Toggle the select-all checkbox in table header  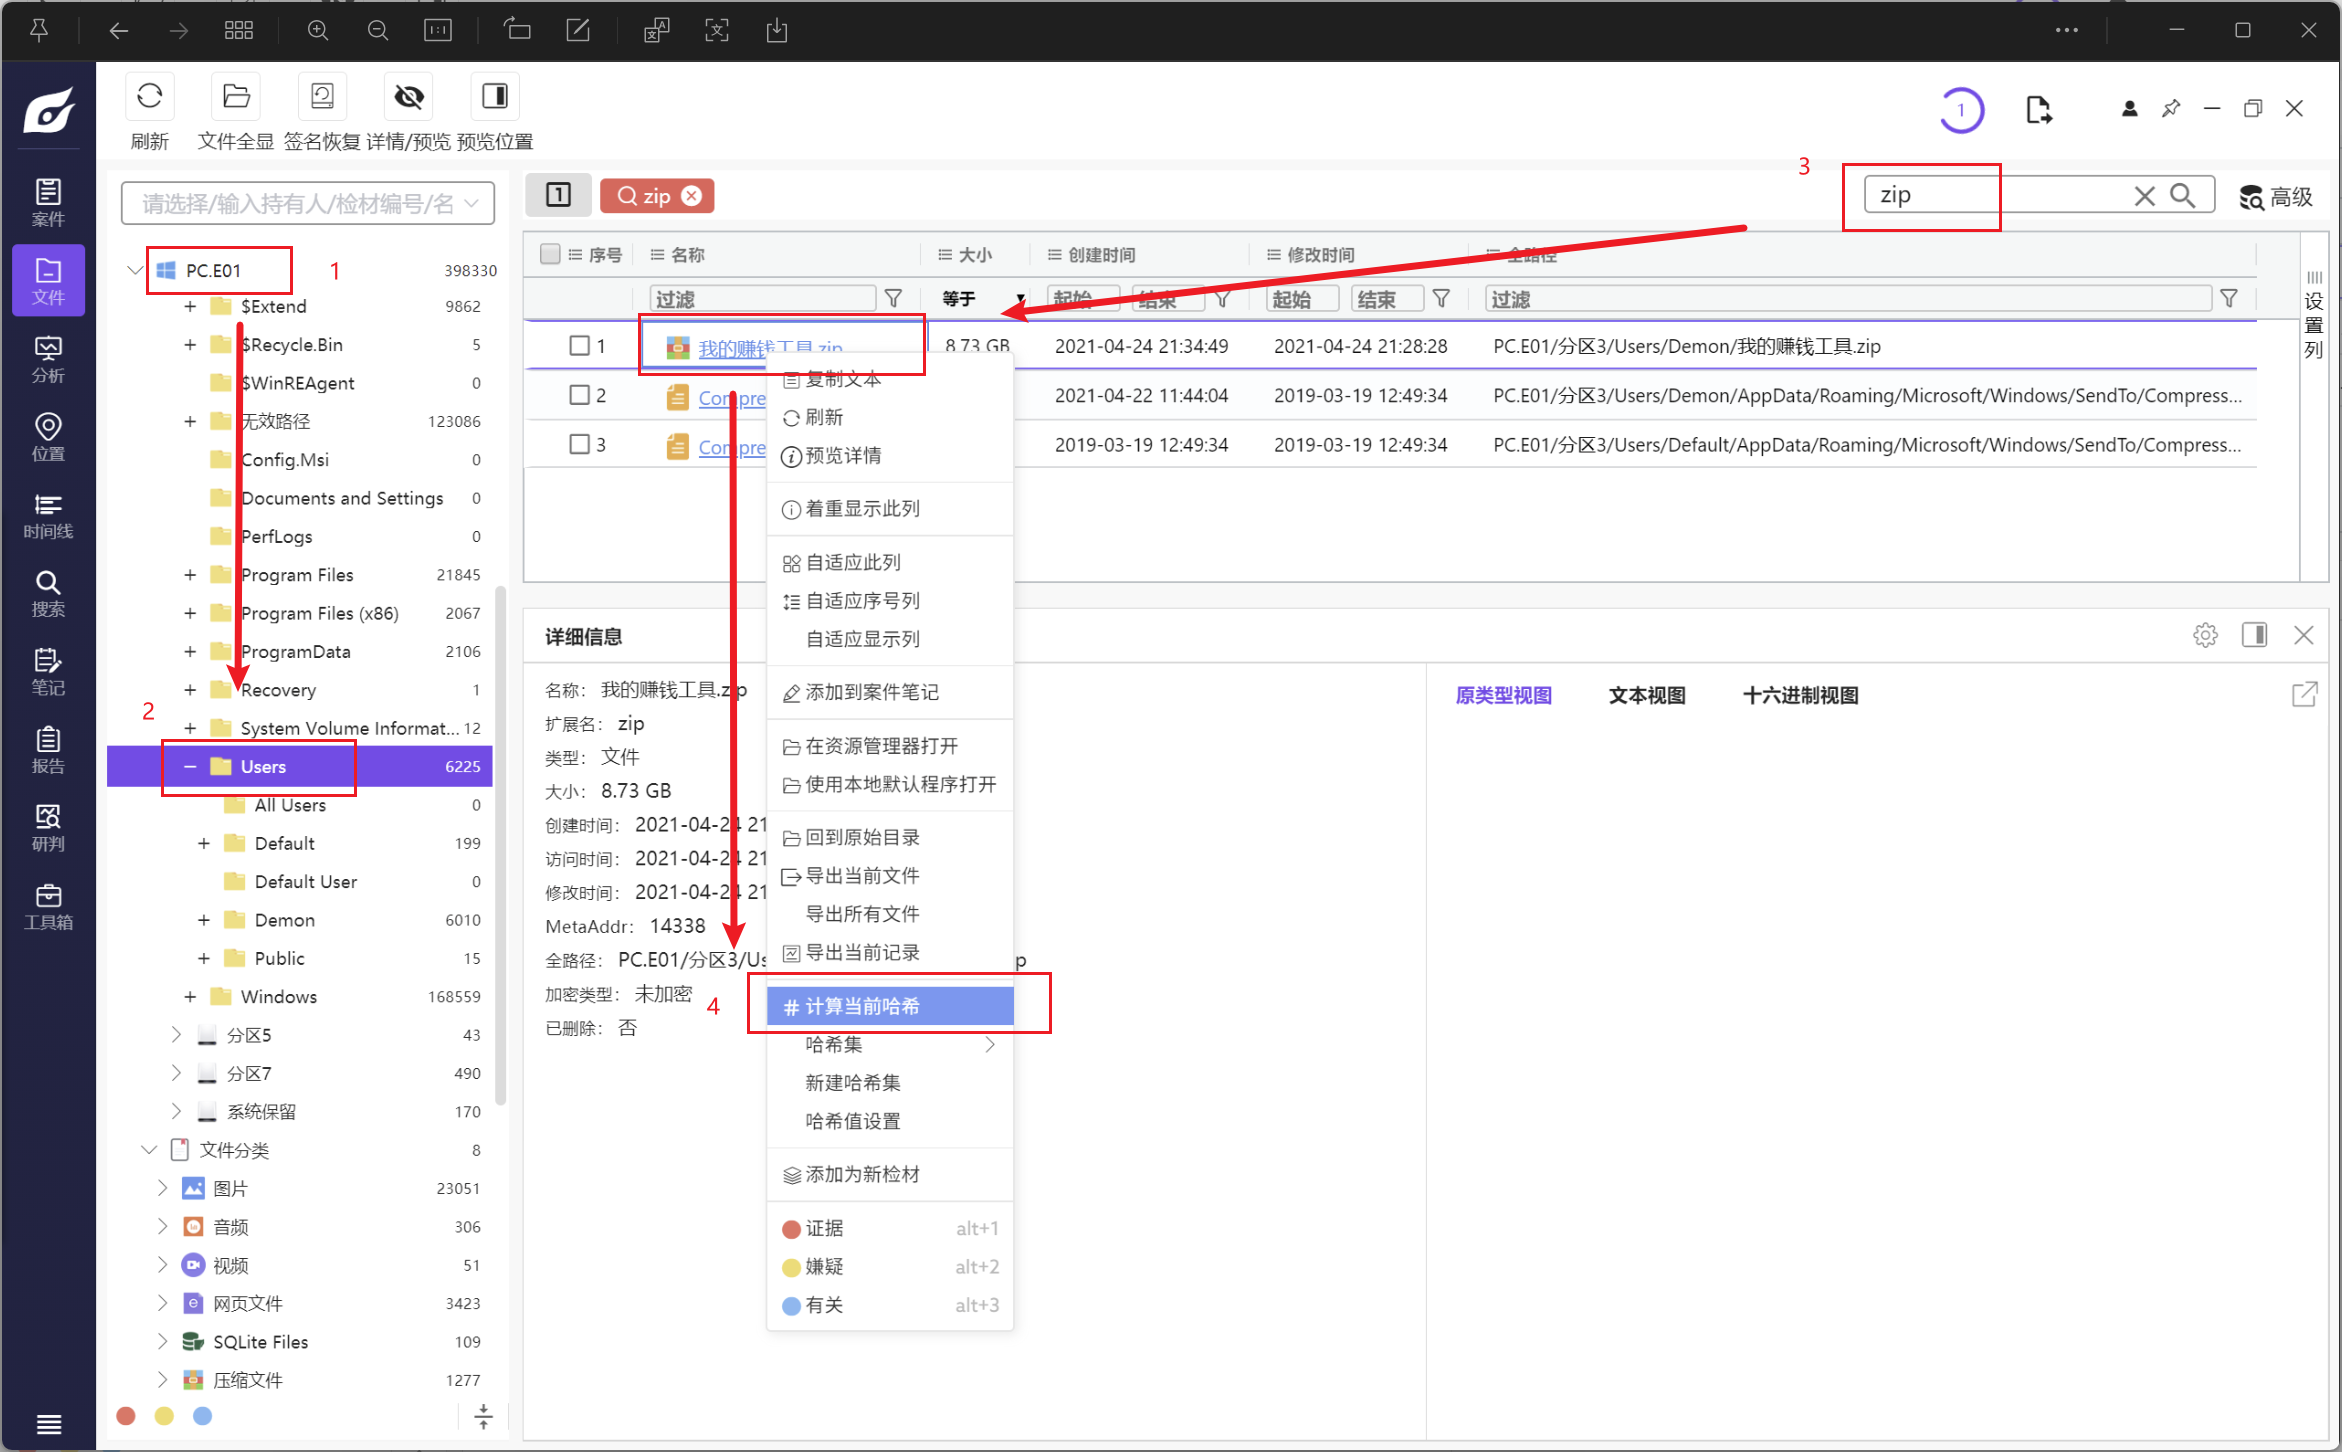550,254
